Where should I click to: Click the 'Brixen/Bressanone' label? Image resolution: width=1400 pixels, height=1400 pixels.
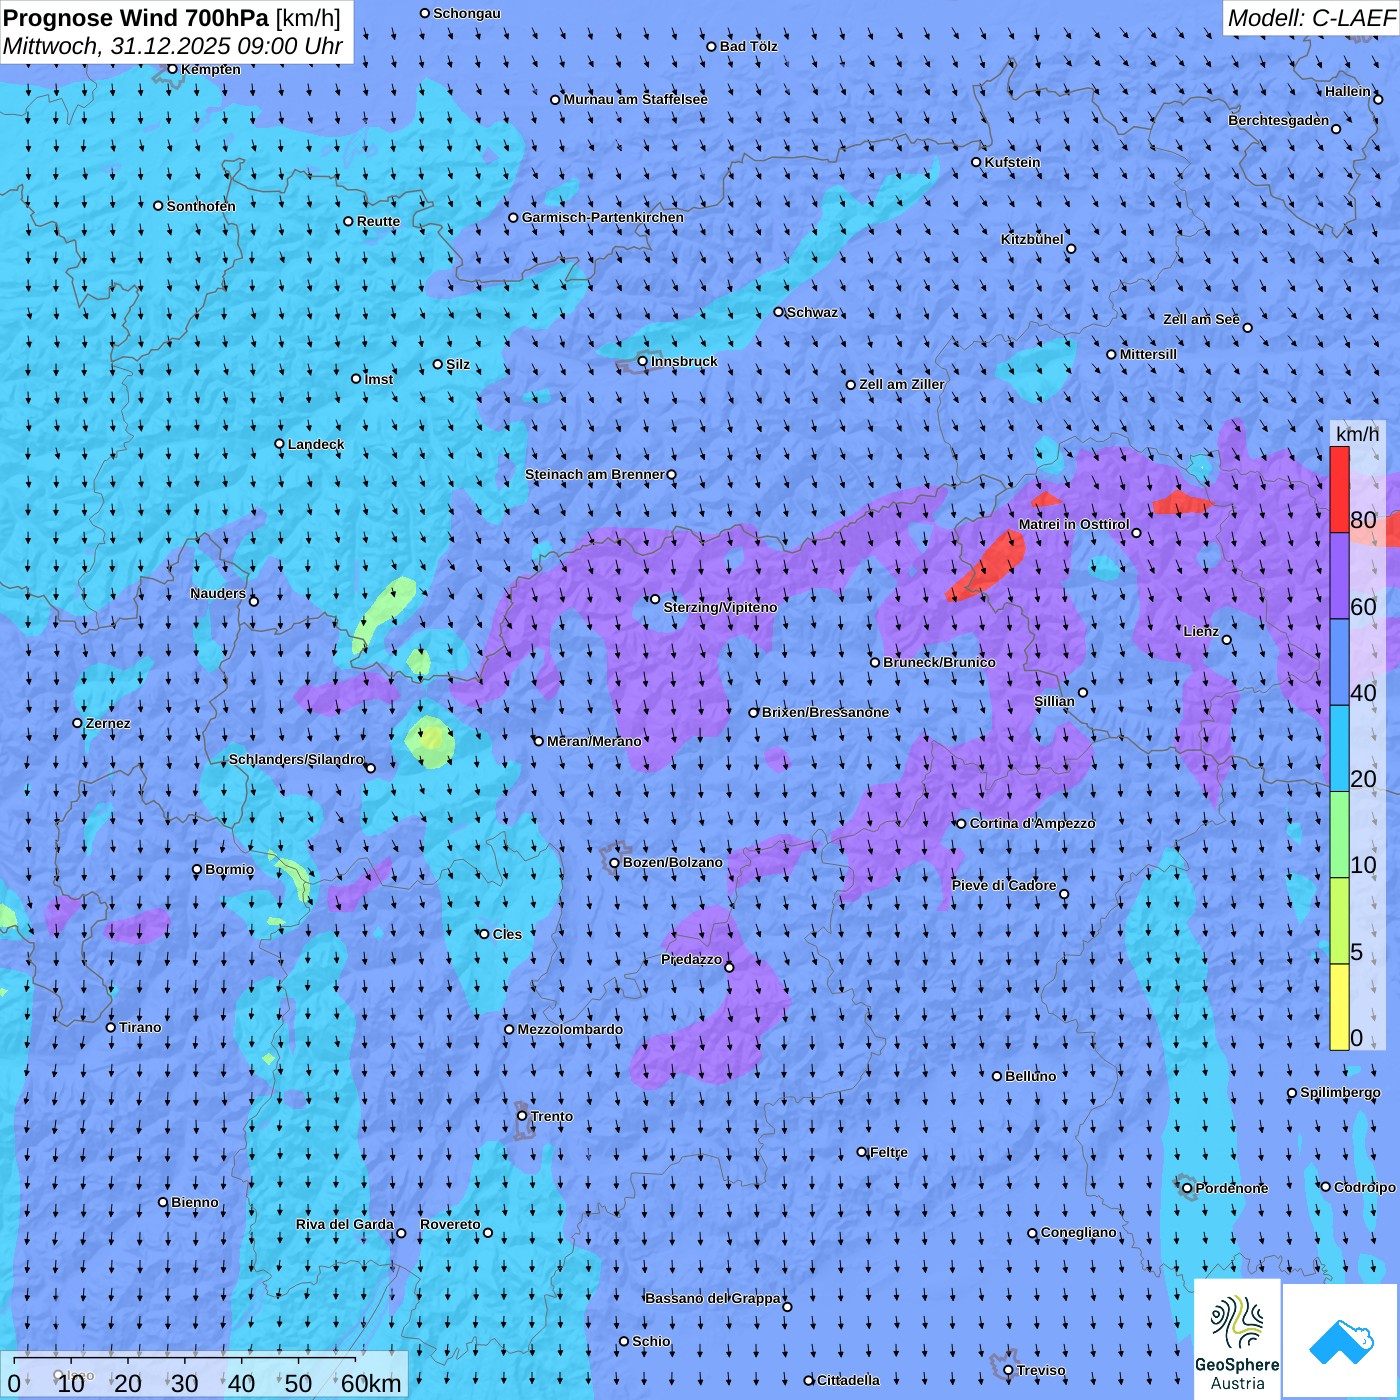click(825, 712)
